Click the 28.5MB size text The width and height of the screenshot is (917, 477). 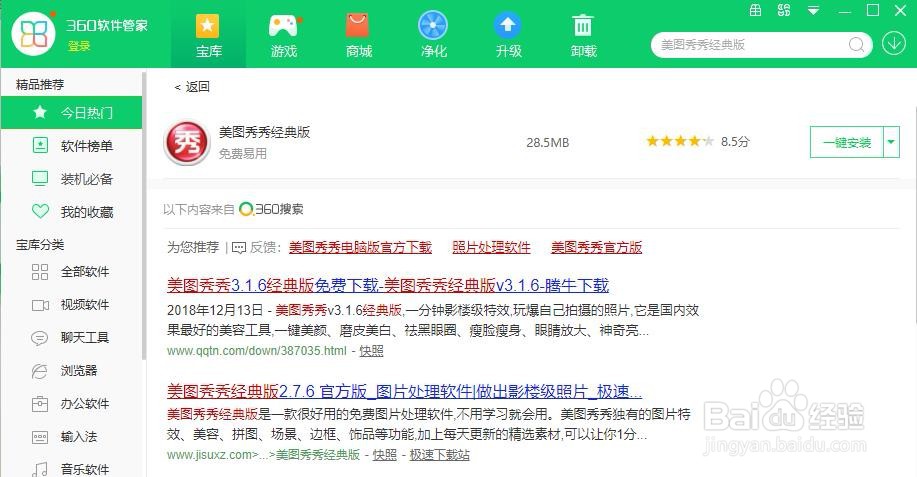click(x=547, y=143)
